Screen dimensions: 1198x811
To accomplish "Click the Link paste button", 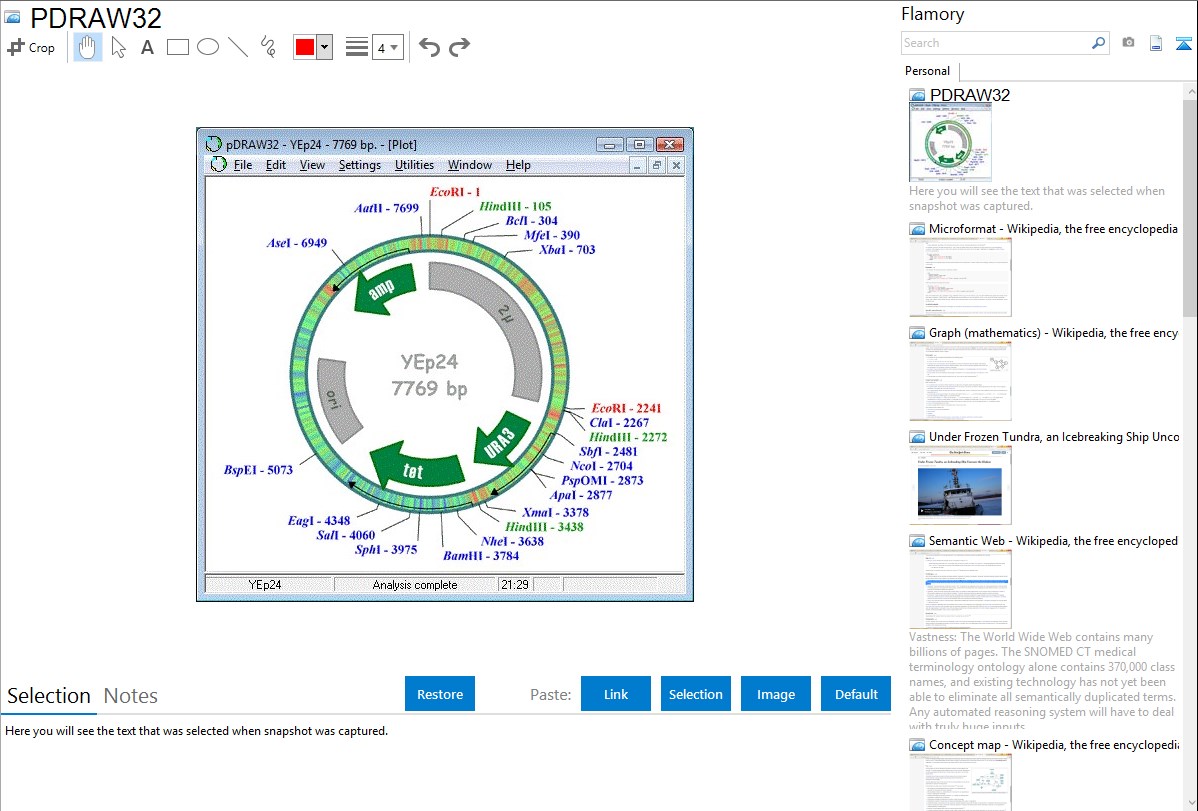I will [x=616, y=694].
